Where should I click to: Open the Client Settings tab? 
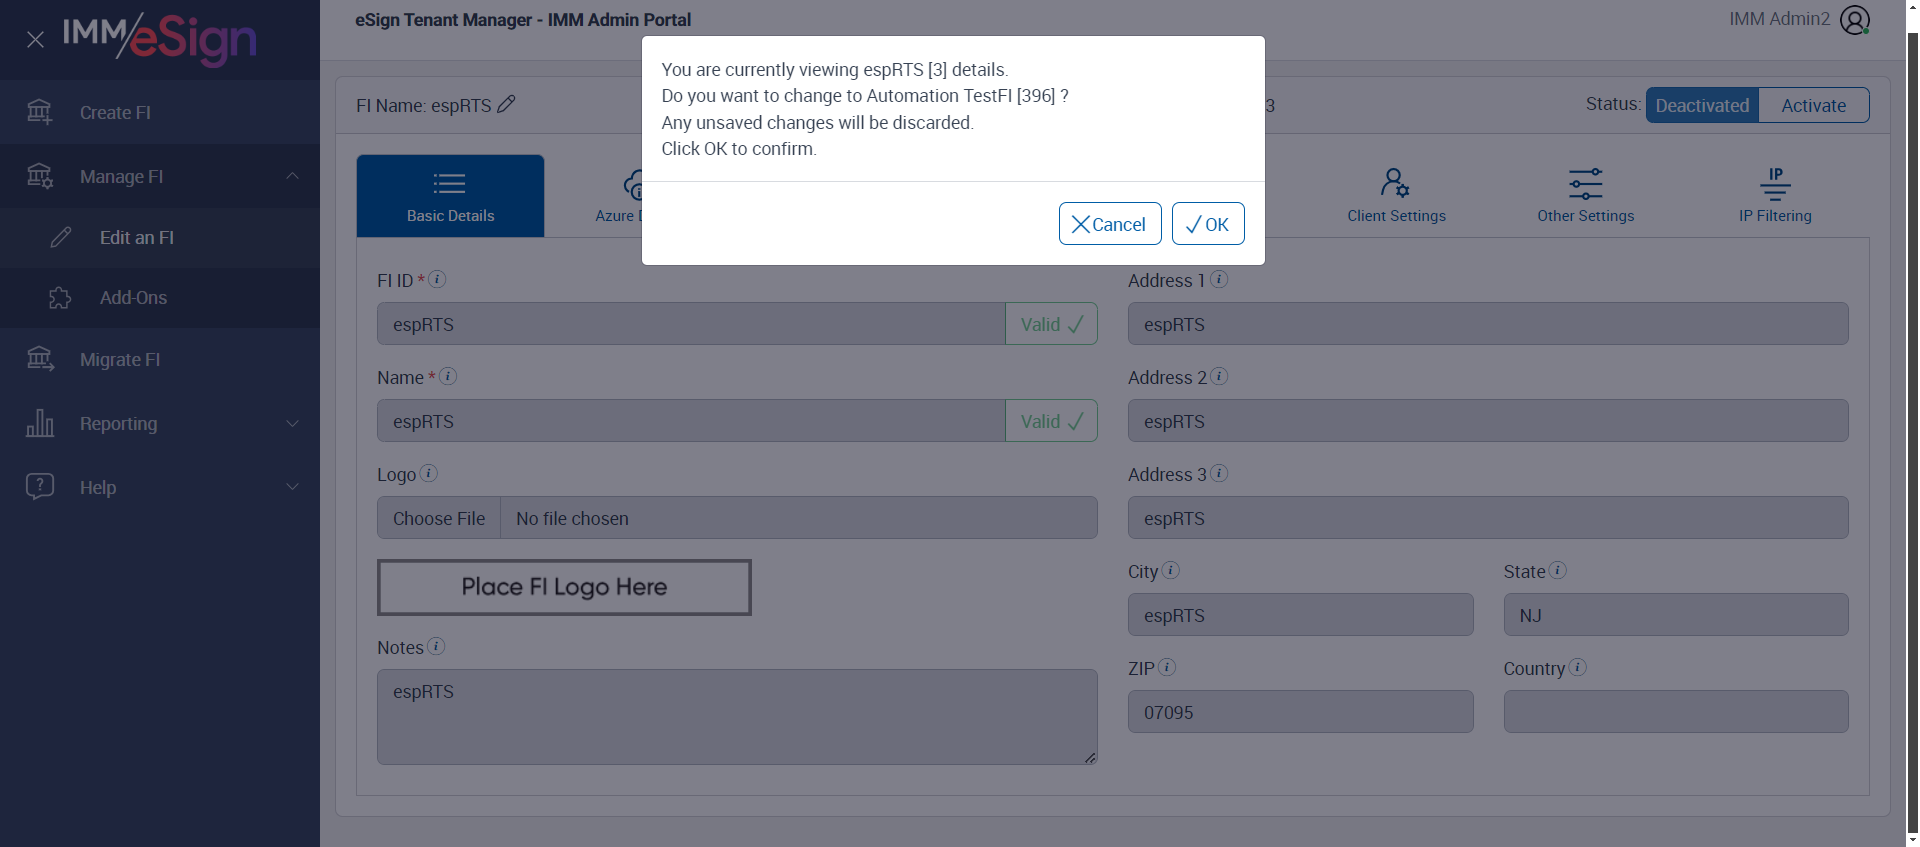pyautogui.click(x=1396, y=196)
